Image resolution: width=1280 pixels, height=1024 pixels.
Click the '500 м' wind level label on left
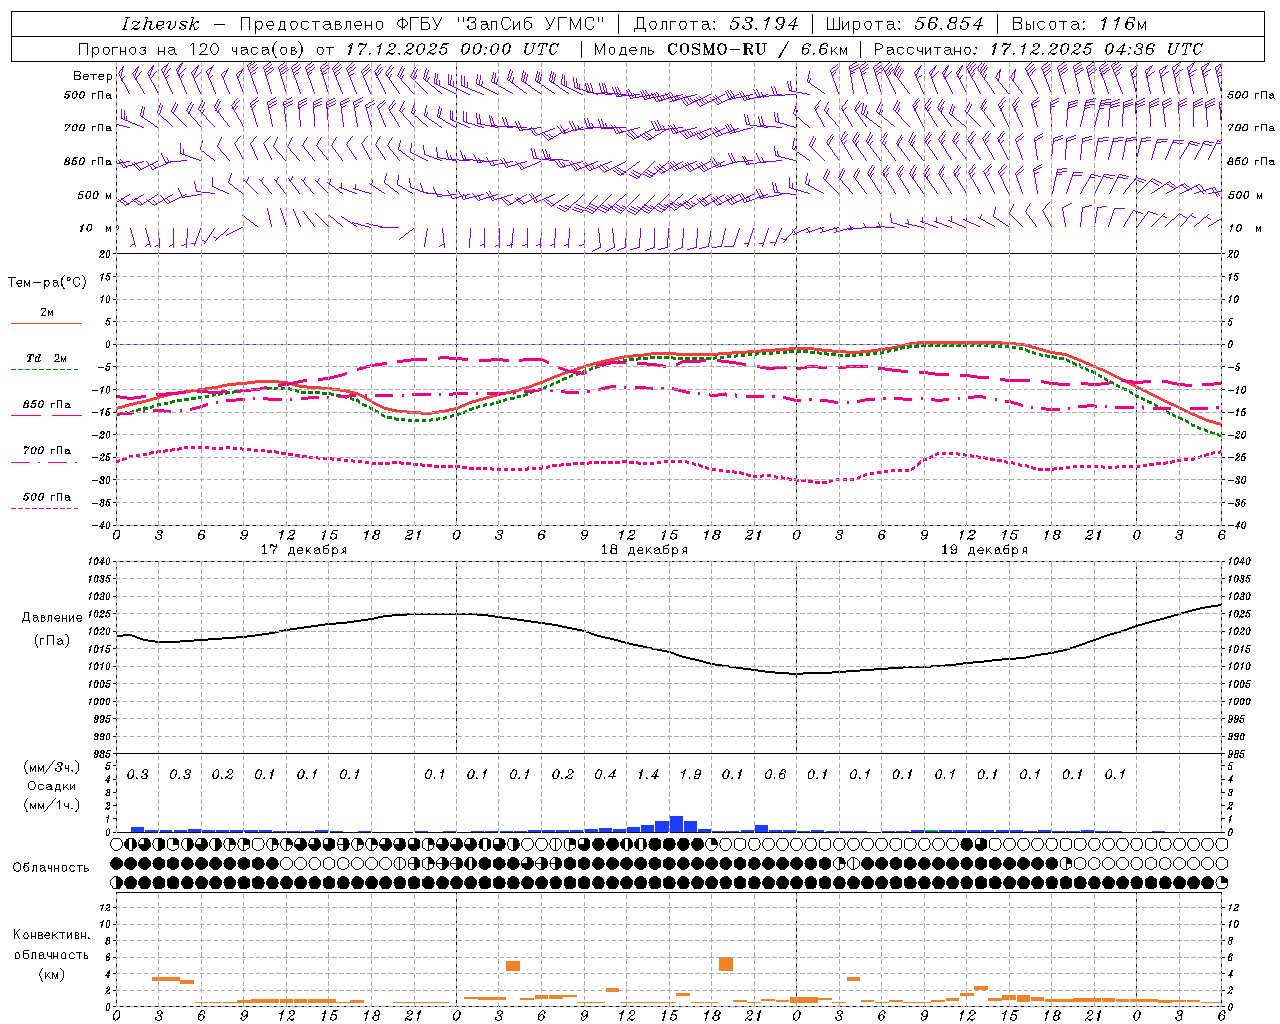tap(95, 196)
